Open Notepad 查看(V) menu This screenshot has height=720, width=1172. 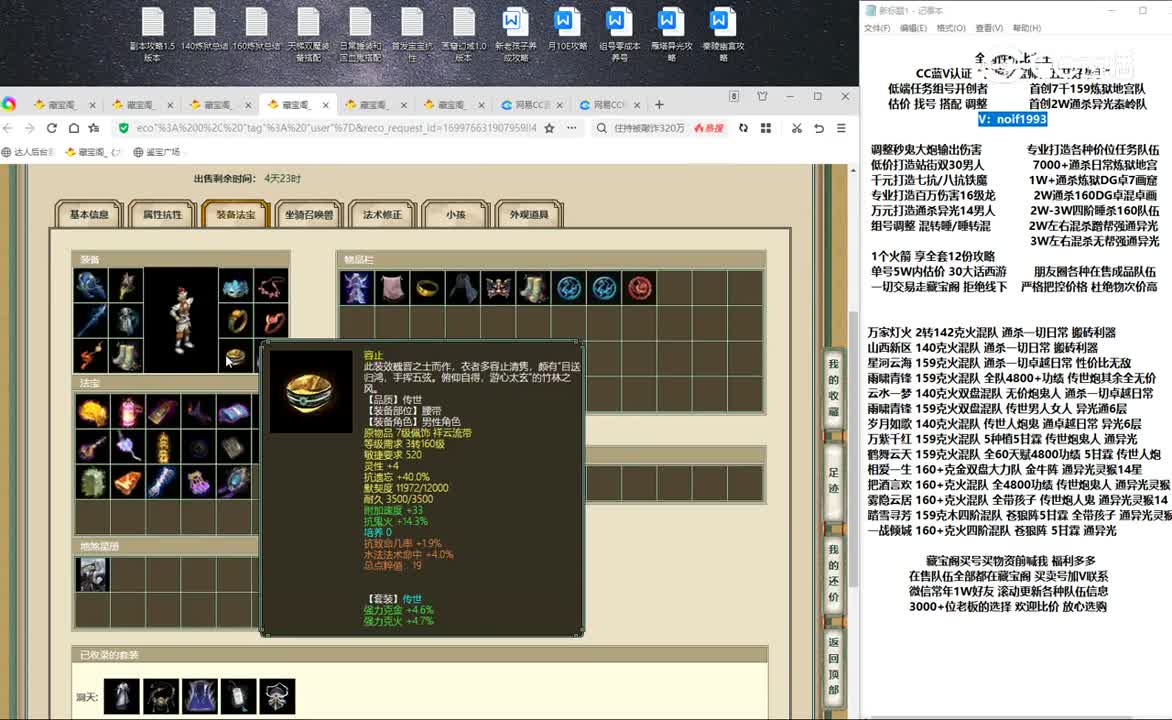tap(989, 28)
